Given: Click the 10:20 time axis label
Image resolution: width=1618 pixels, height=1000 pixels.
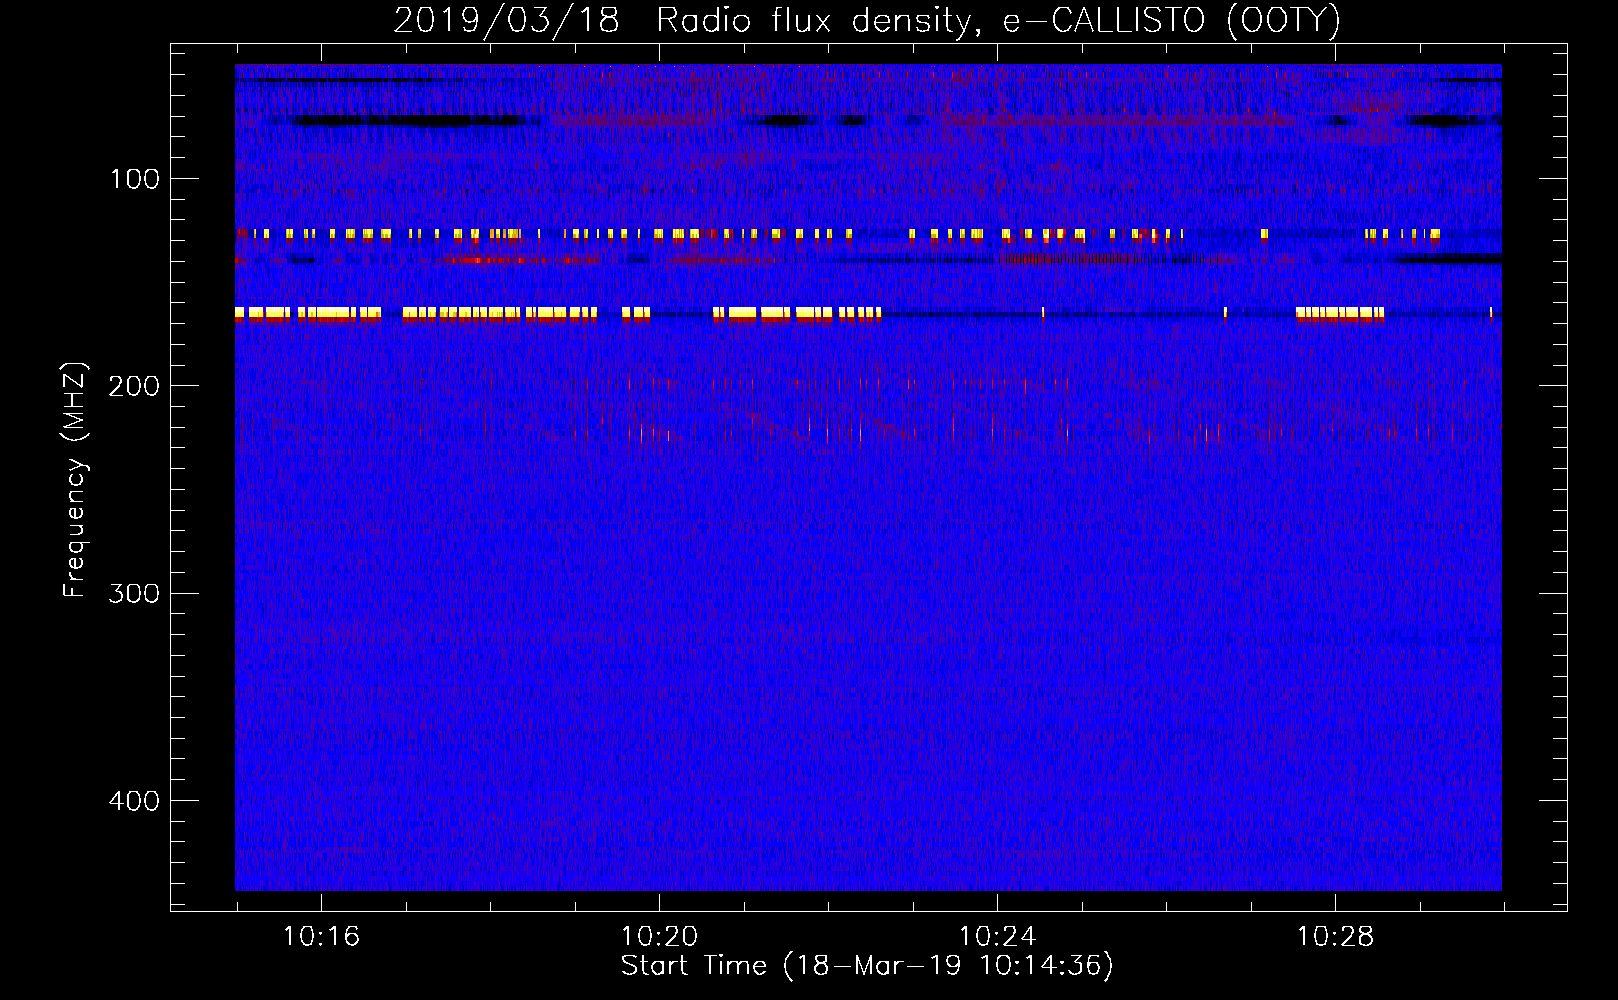Looking at the screenshot, I should [659, 937].
